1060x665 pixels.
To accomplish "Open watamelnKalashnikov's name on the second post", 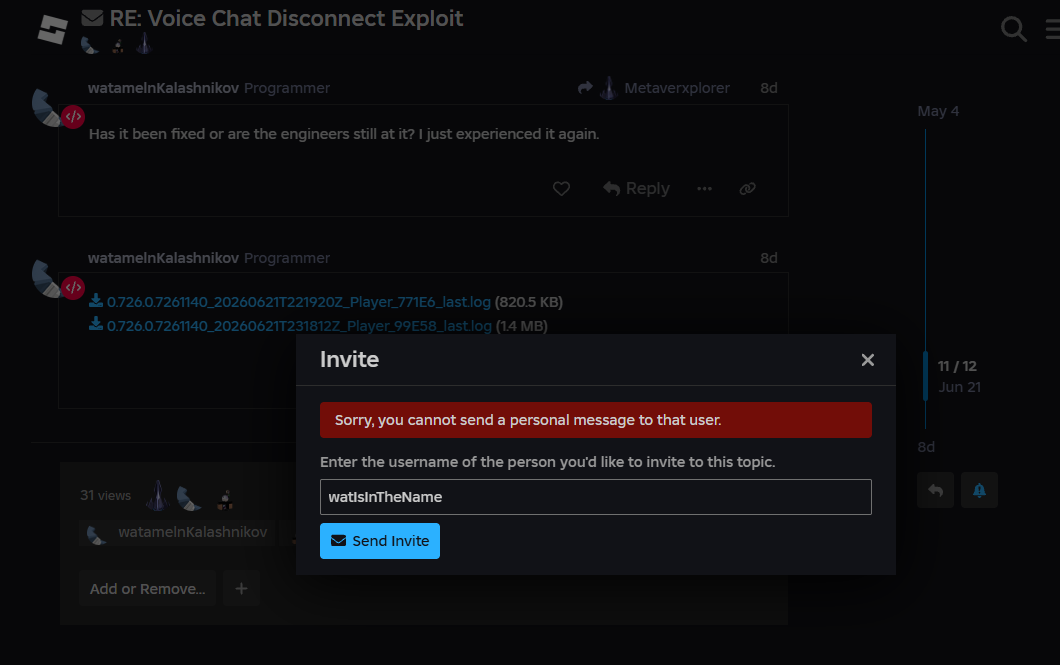I will click(163, 258).
